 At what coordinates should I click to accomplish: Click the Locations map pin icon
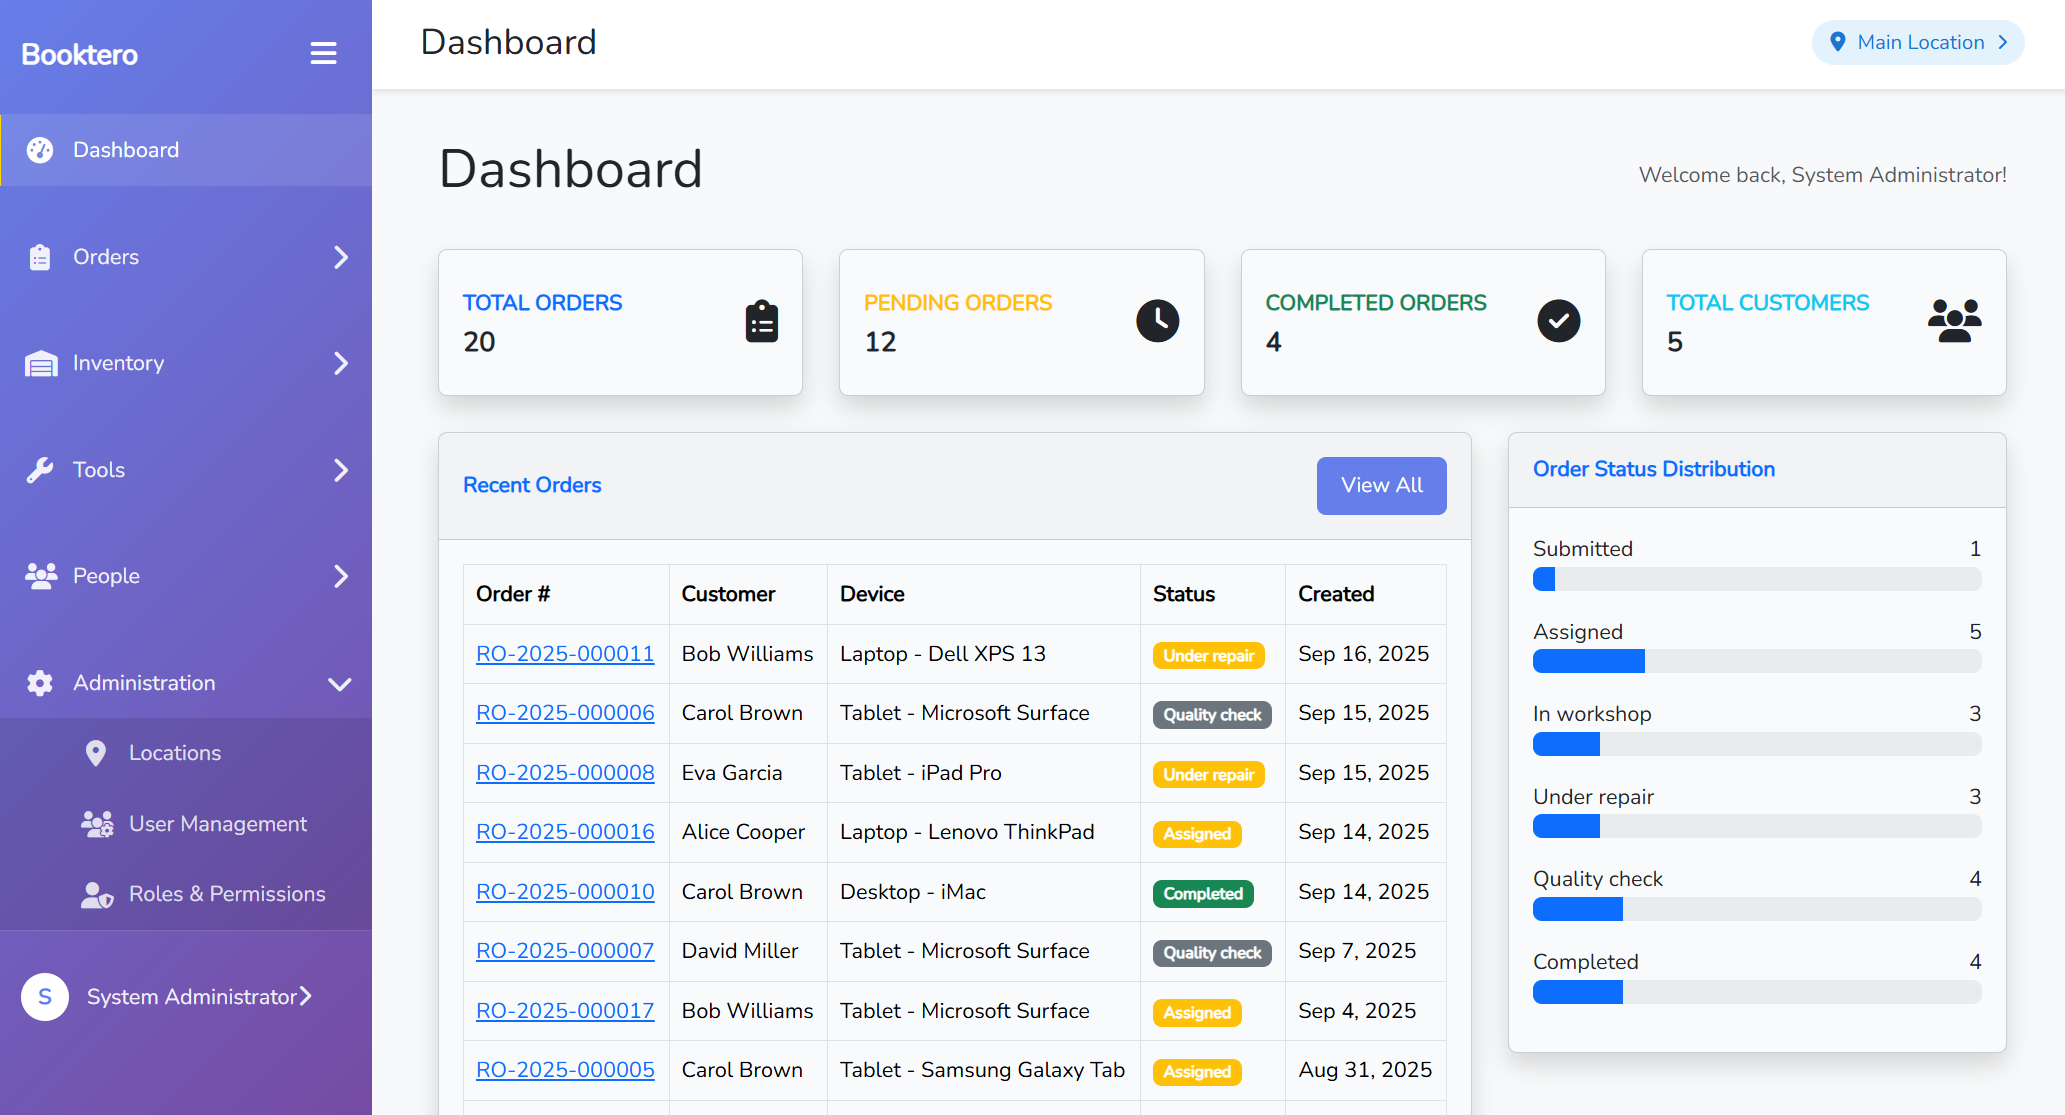coord(96,753)
